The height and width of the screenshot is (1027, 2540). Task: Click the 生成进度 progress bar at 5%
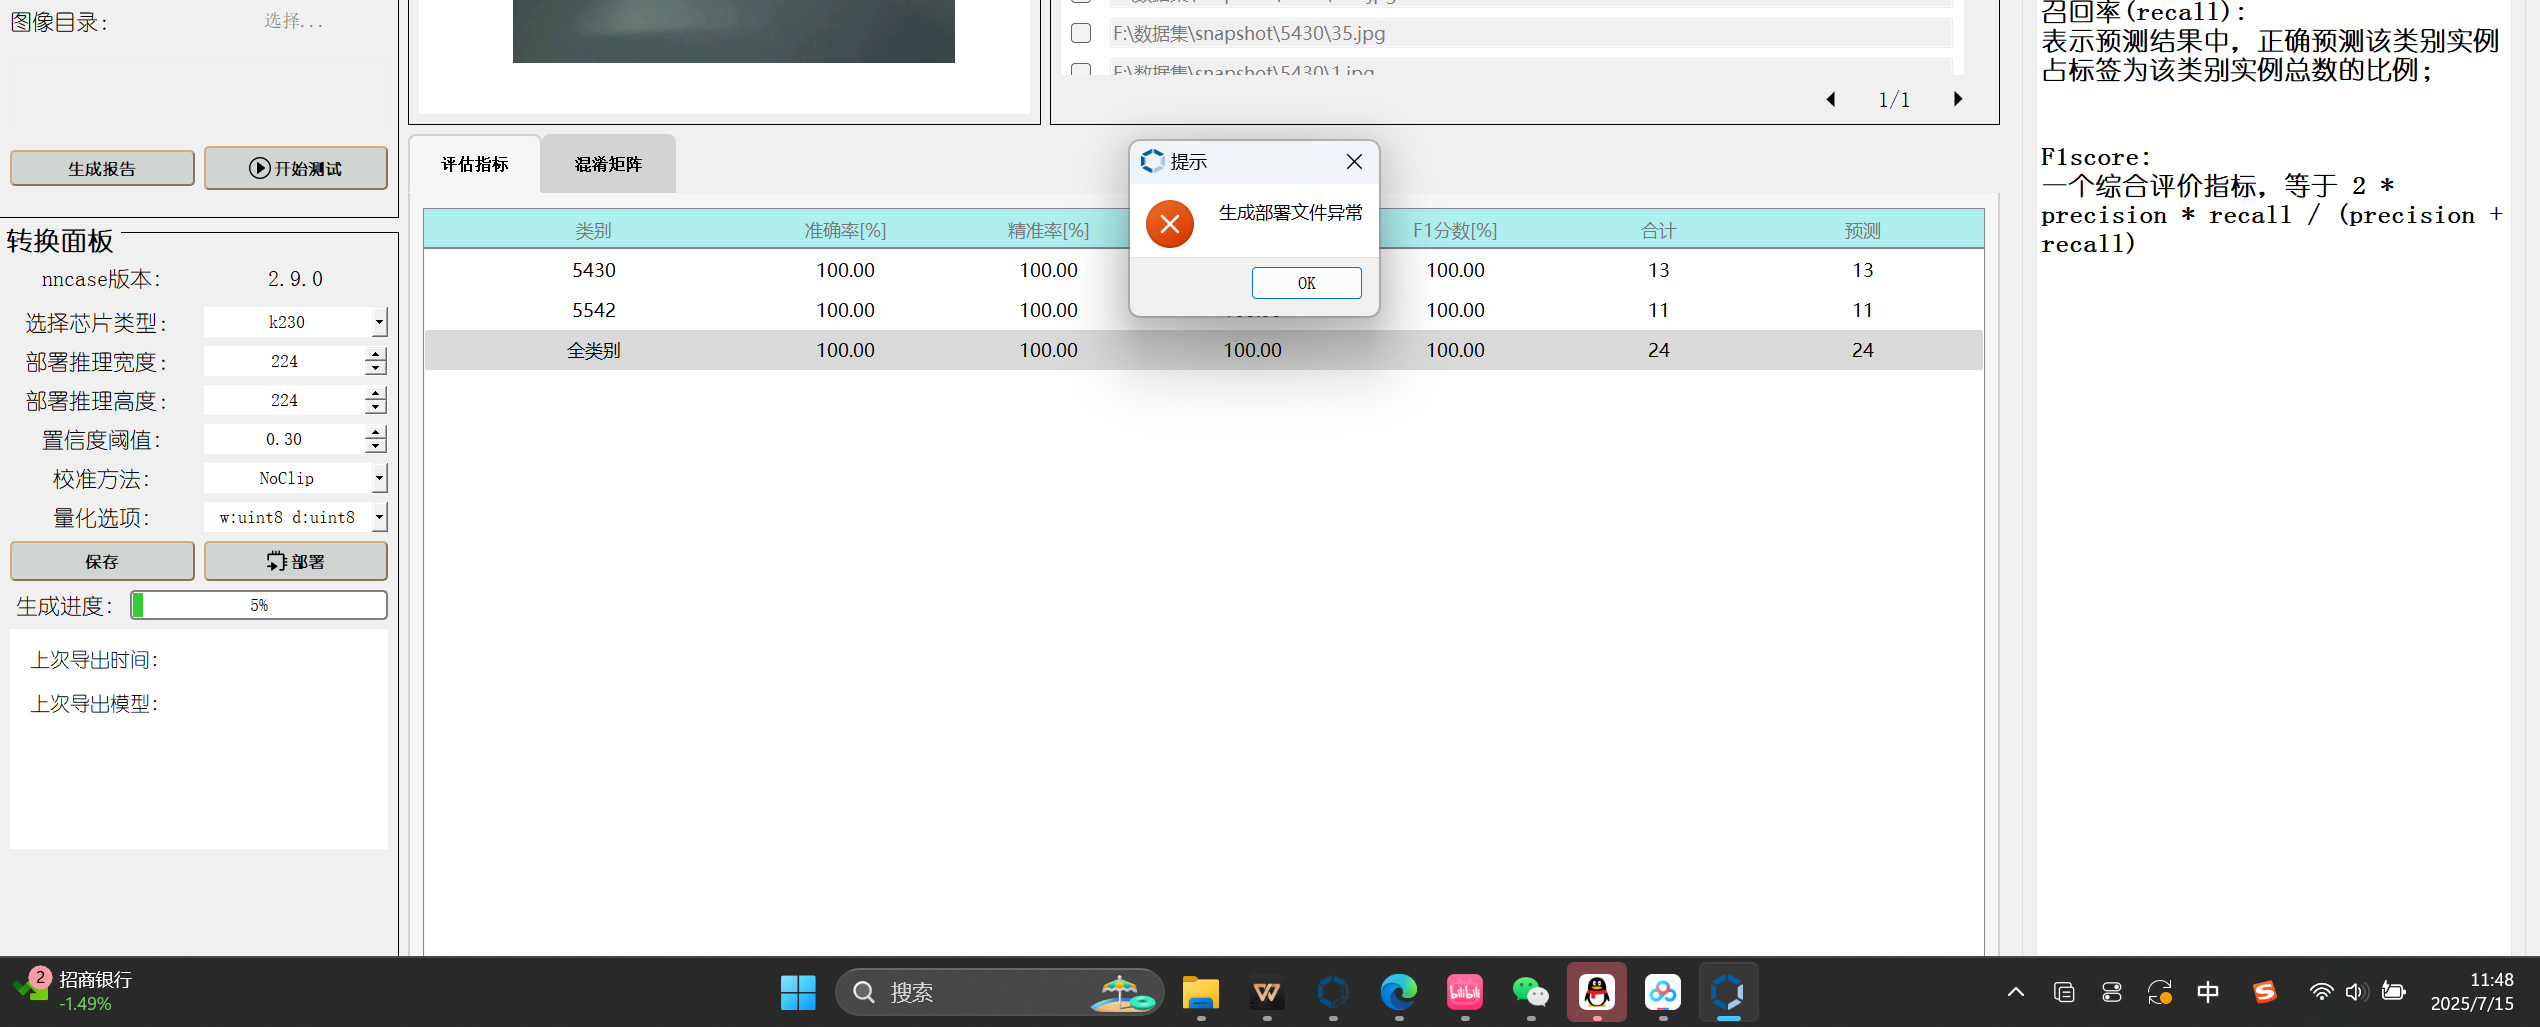pos(259,605)
